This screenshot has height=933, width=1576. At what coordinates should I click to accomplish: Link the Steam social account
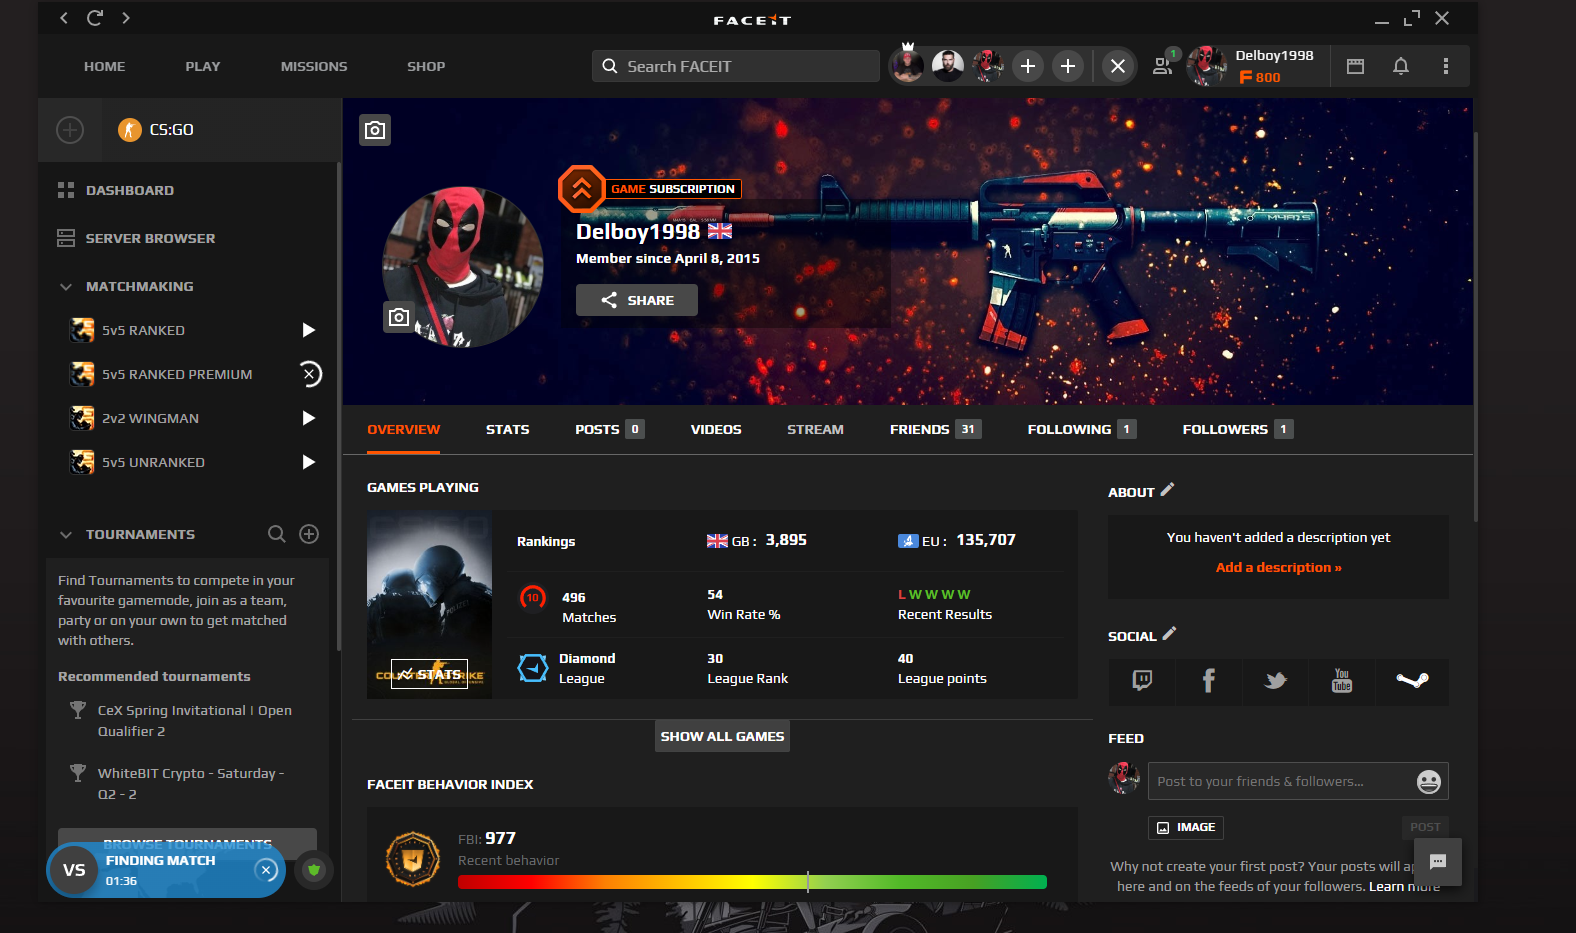[x=1412, y=682]
